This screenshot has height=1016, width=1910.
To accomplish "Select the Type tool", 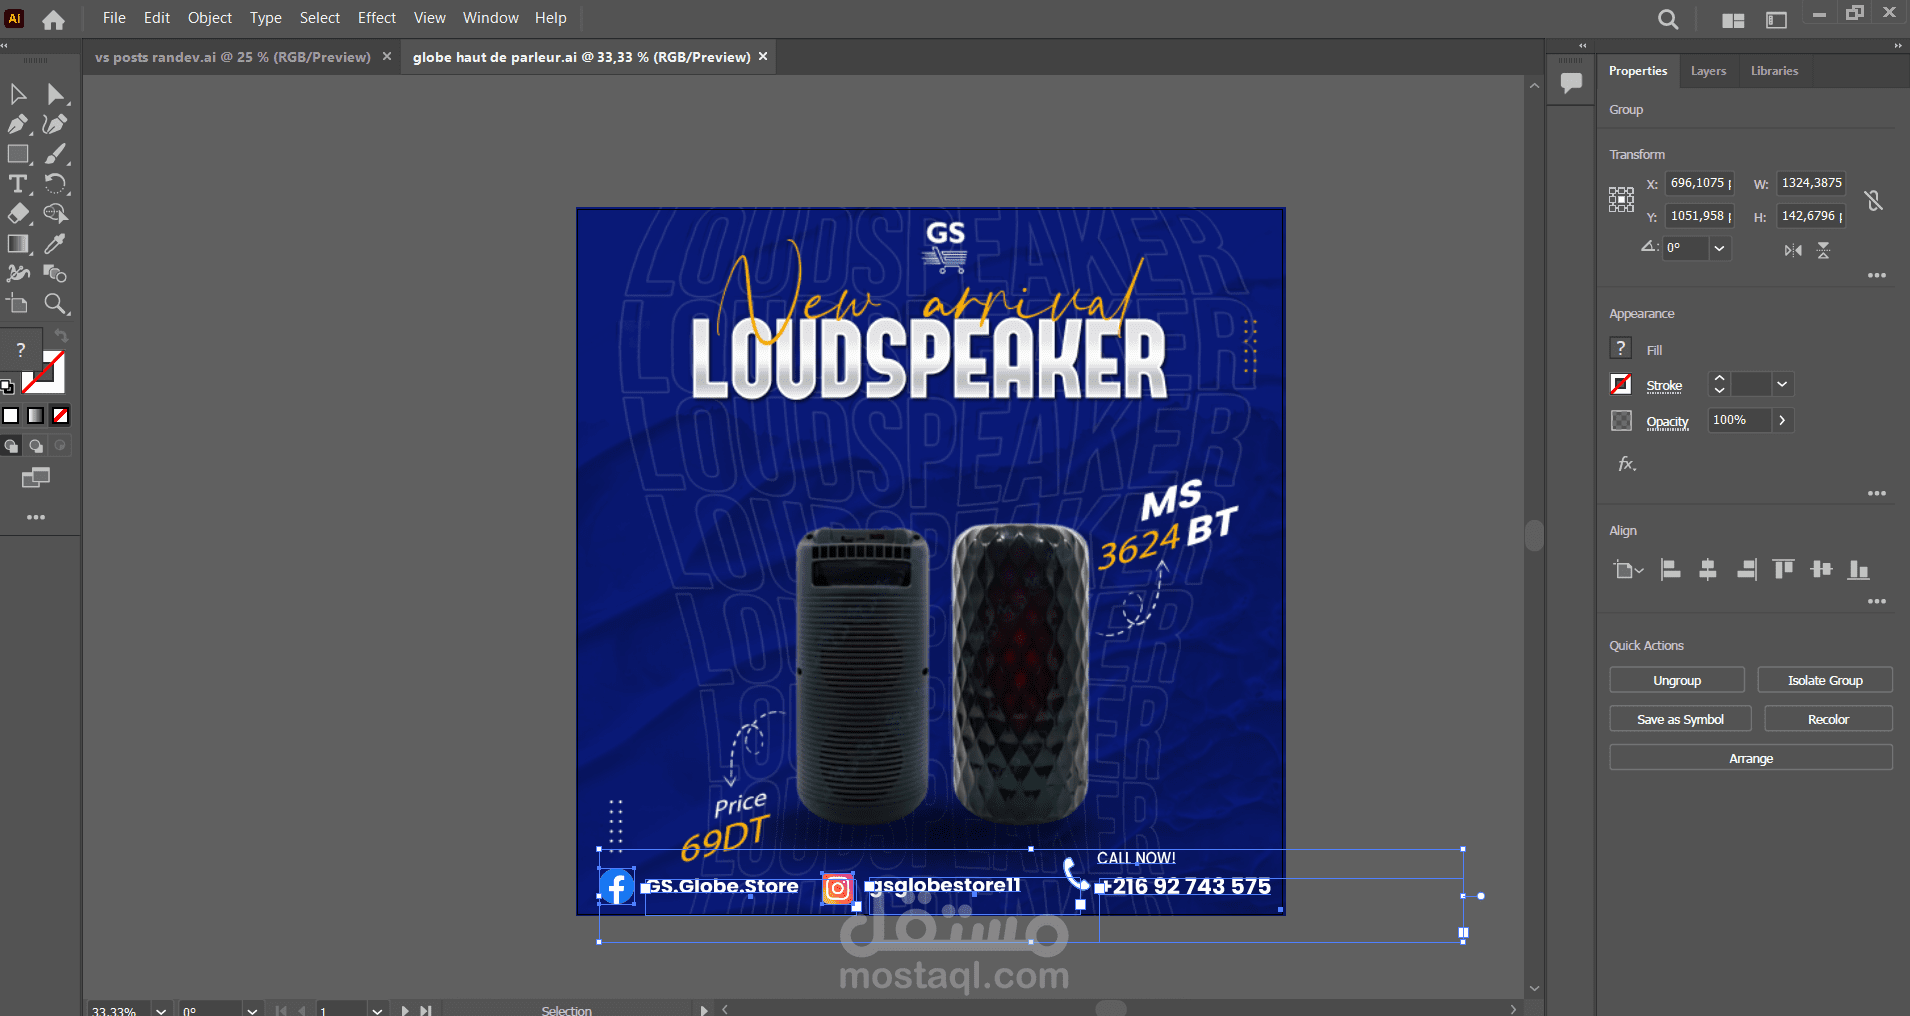I will pos(18,184).
